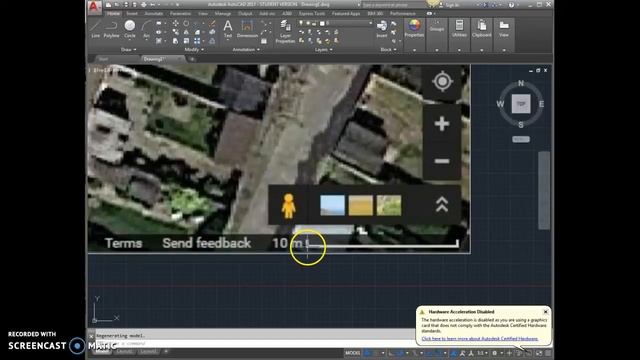Open the Properties color wheel panel
This screenshot has width=640, height=360.
(414, 29)
